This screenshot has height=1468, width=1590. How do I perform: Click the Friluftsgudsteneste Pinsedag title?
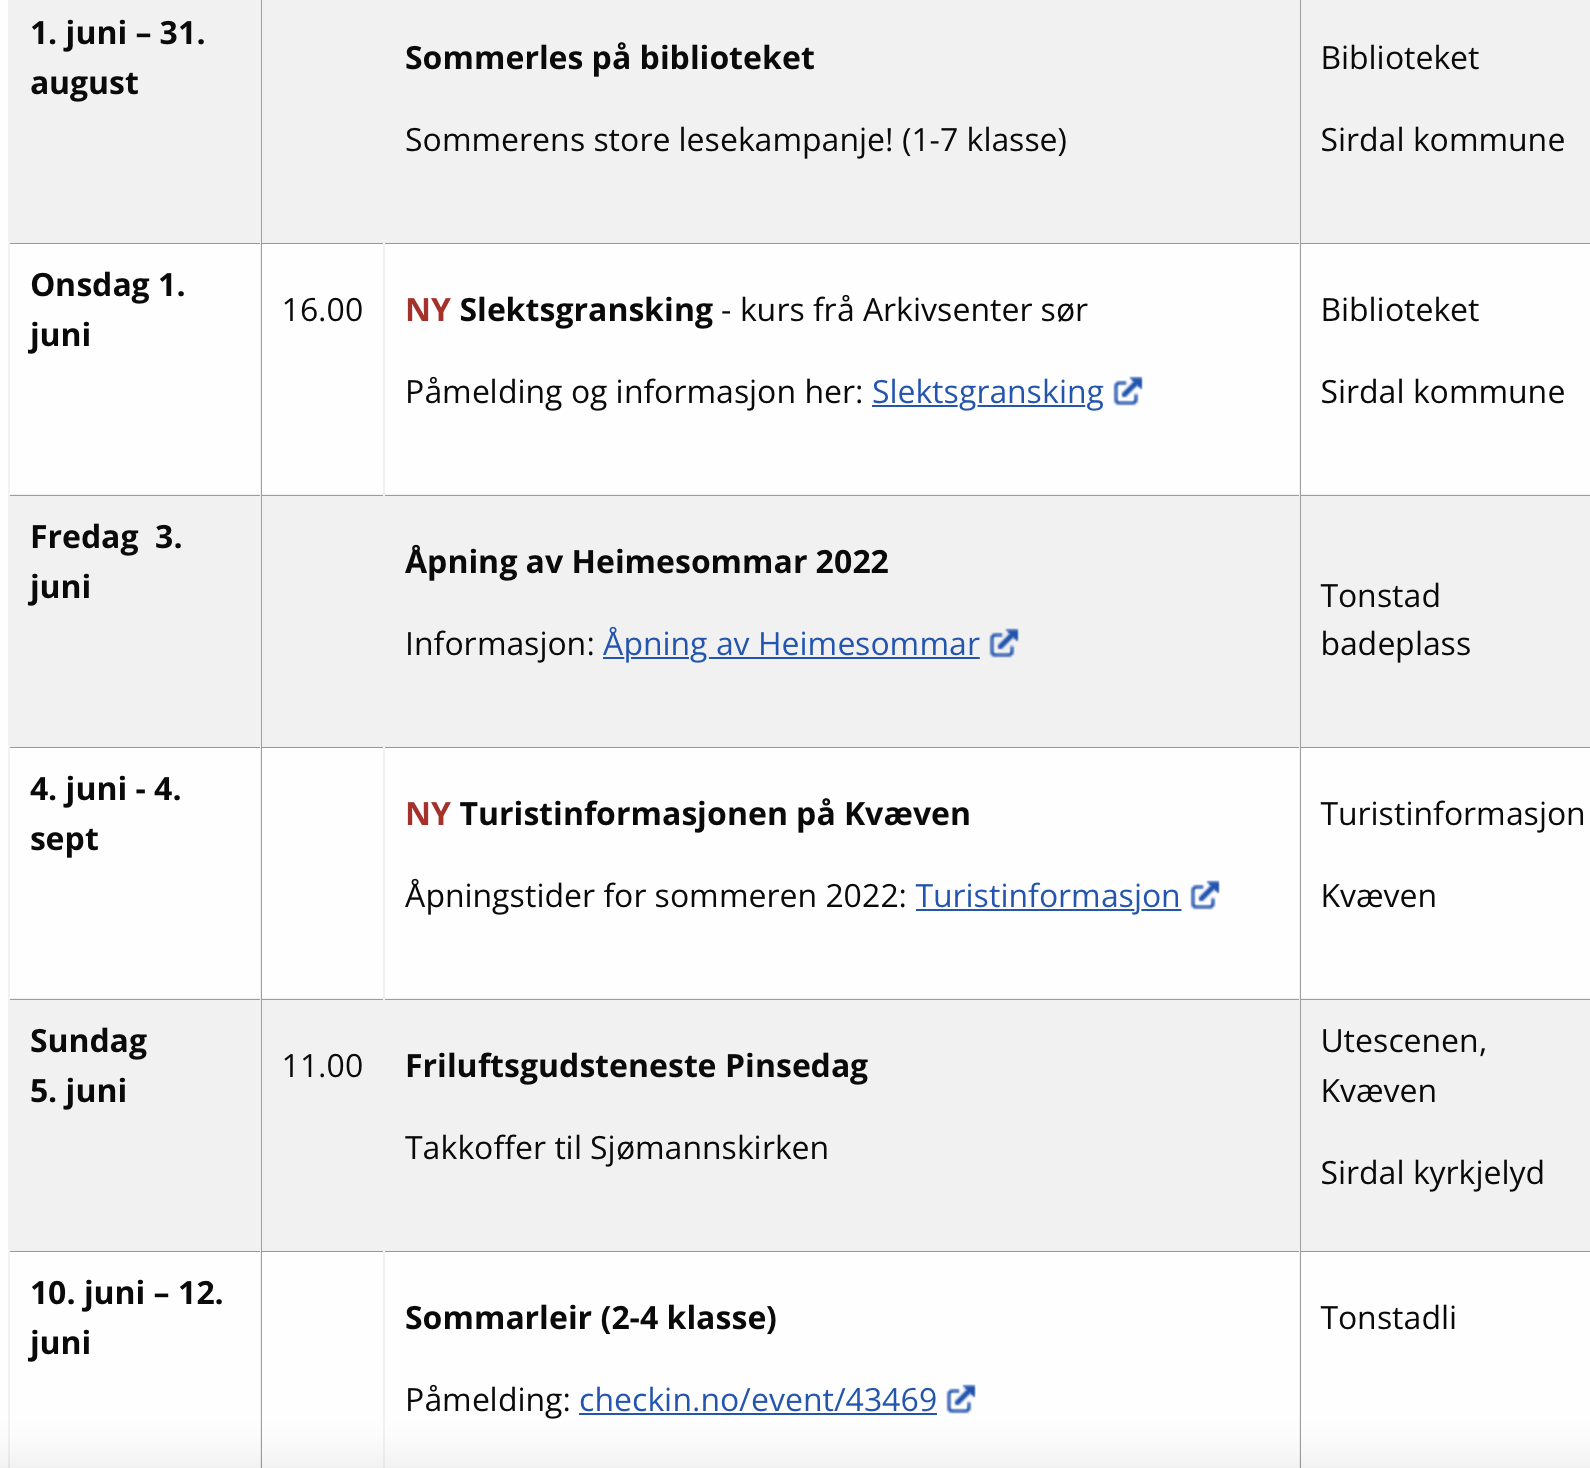coord(636,1066)
